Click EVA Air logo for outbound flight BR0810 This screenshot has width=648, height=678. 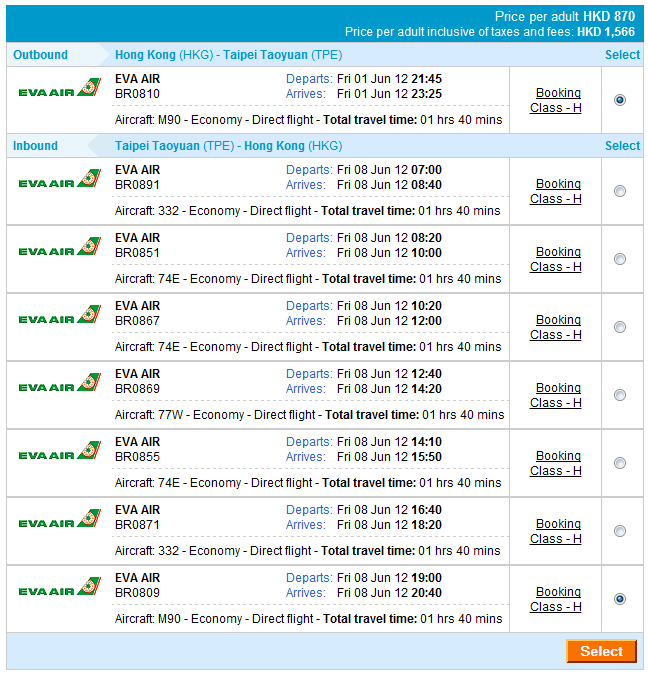60,90
